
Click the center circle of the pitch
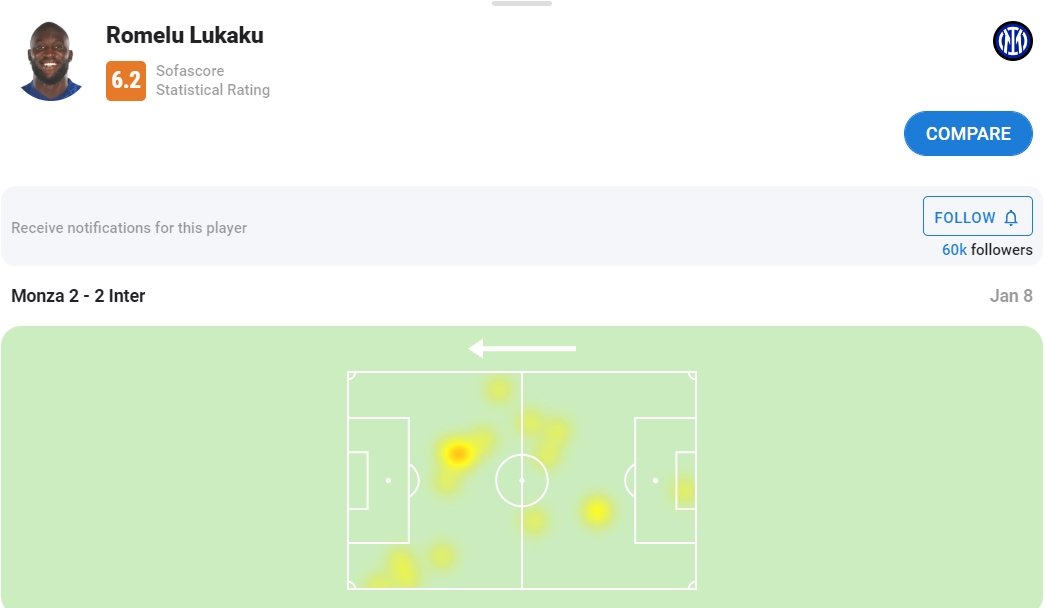[x=522, y=481]
